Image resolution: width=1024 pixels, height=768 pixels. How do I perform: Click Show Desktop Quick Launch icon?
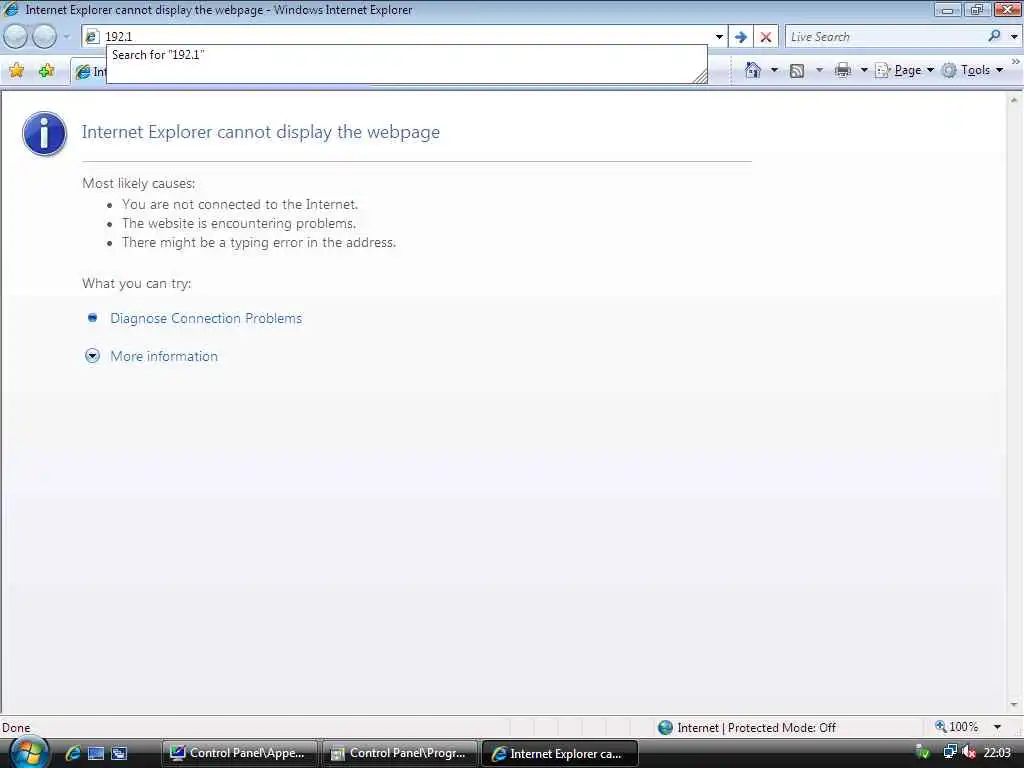tap(96, 753)
